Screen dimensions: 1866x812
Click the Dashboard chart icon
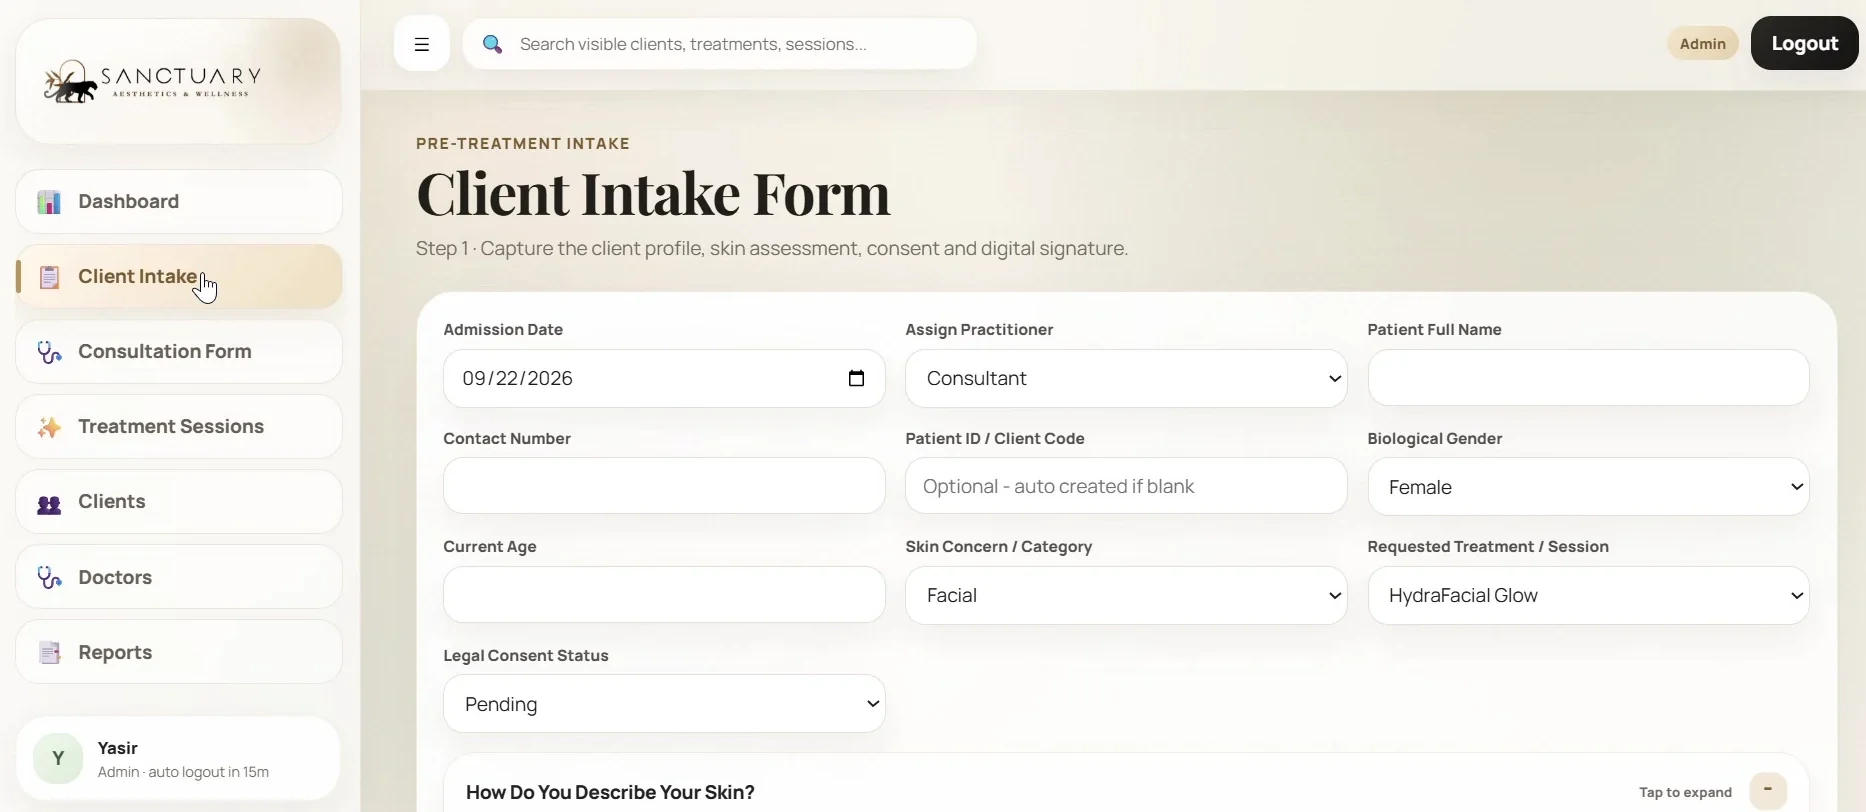pyautogui.click(x=49, y=202)
